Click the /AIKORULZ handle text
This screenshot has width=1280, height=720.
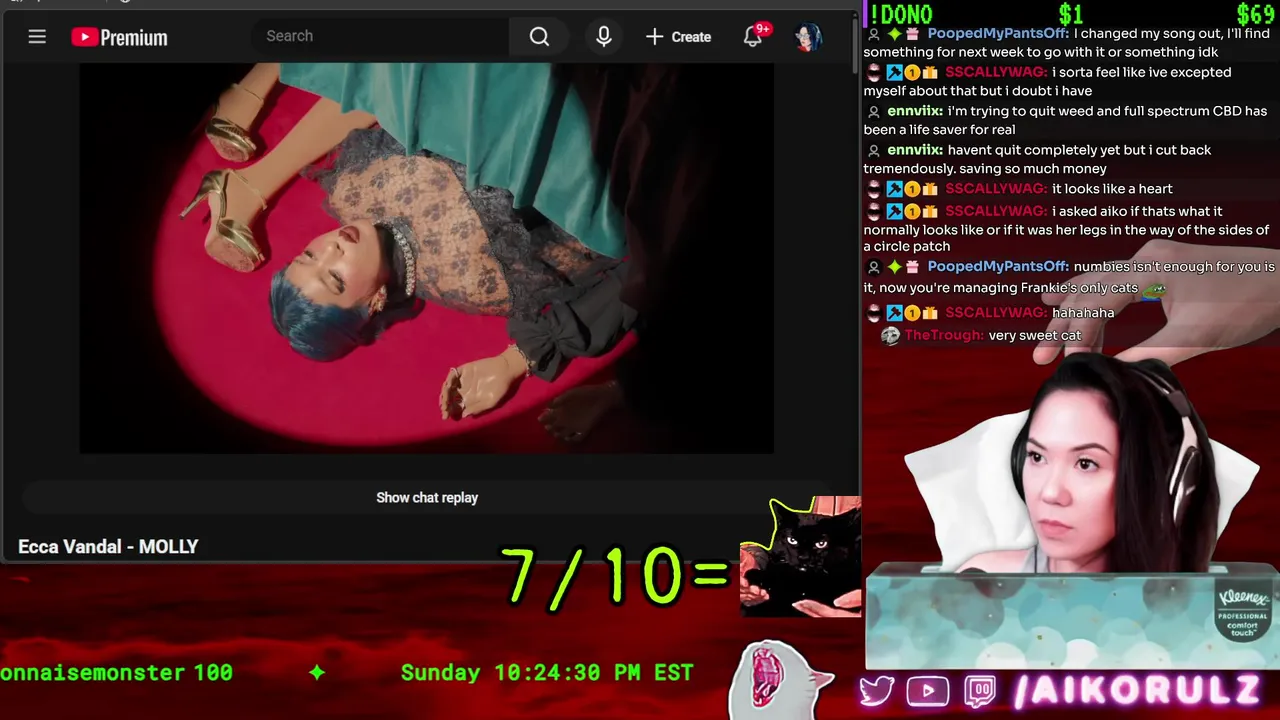click(x=1135, y=691)
